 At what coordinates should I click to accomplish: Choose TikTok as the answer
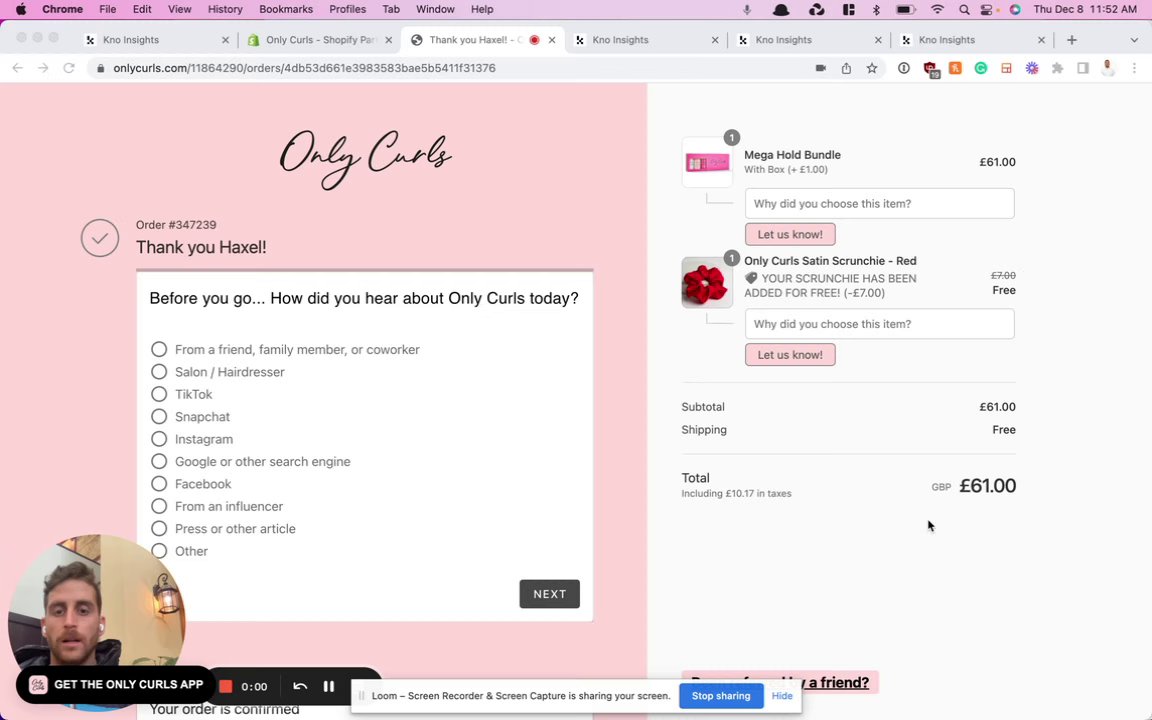pyautogui.click(x=159, y=394)
